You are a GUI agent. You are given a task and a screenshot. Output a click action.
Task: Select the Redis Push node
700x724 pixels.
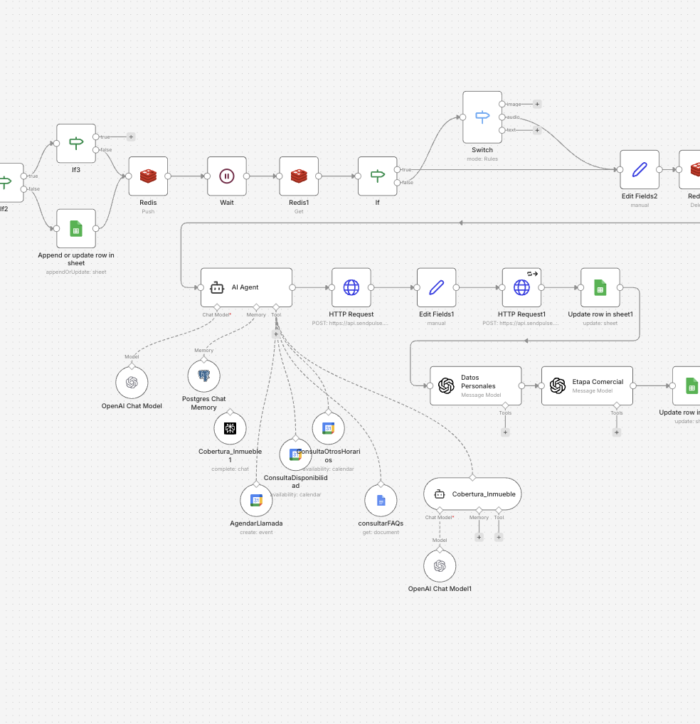pos(148,176)
